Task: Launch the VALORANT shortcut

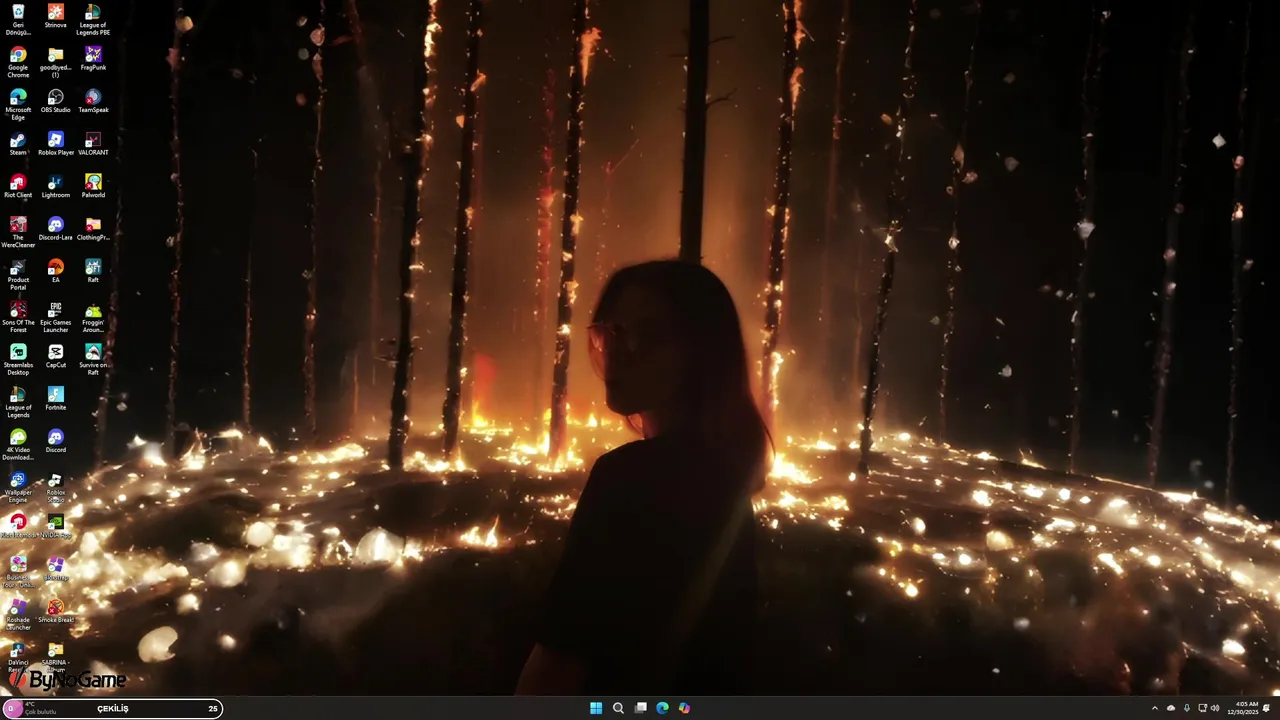Action: 93,143
